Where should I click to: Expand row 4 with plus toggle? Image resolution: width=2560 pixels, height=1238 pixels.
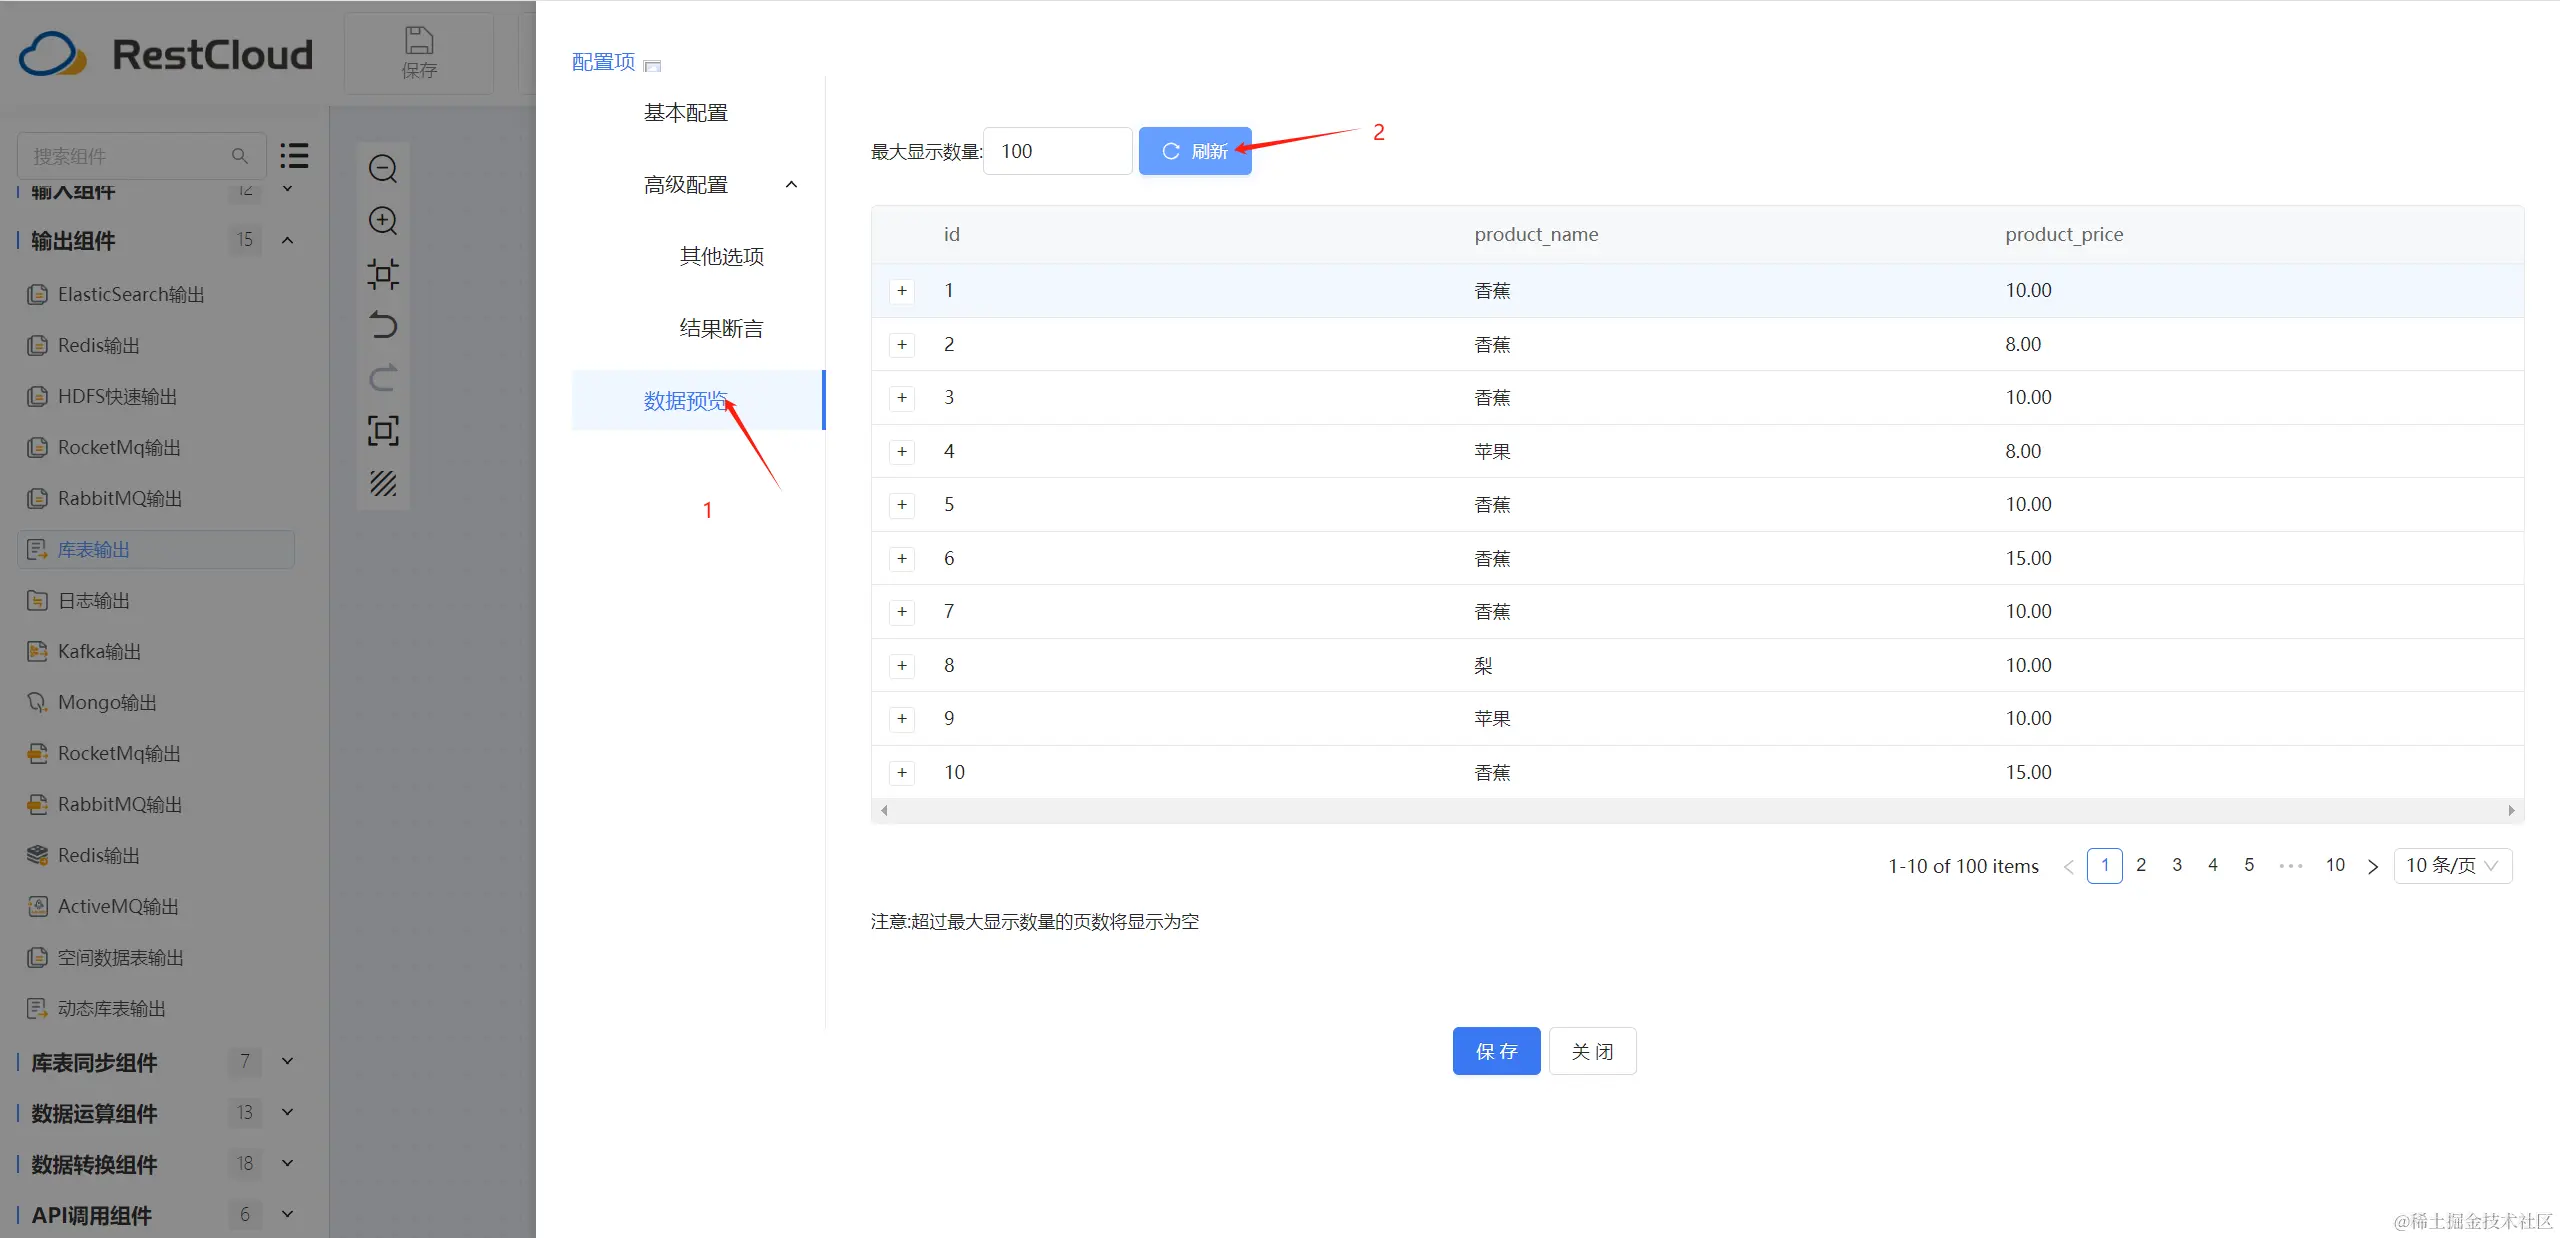tap(902, 452)
